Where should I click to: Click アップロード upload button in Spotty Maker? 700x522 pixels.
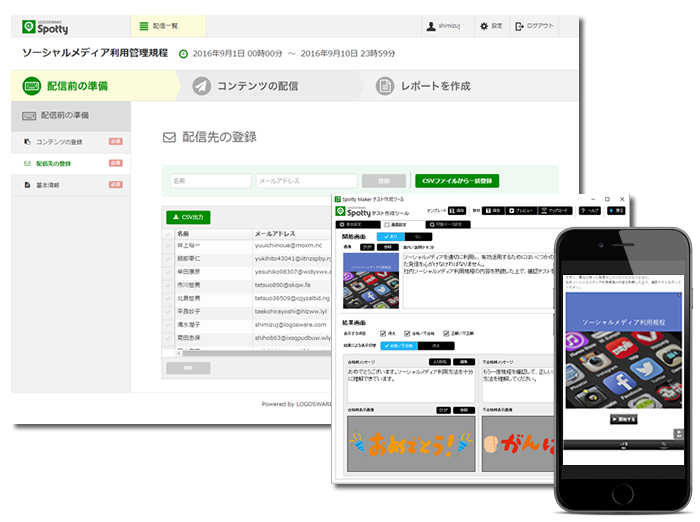pyautogui.click(x=555, y=211)
